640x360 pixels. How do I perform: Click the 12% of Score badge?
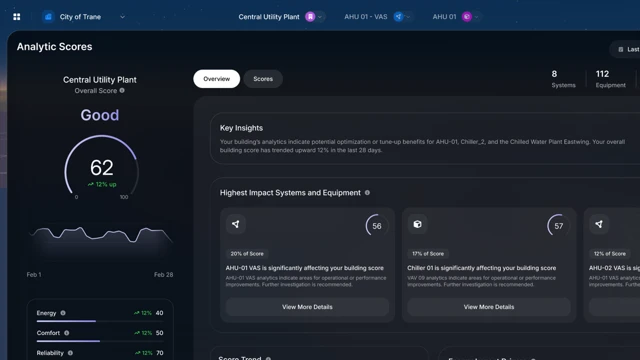[609, 254]
